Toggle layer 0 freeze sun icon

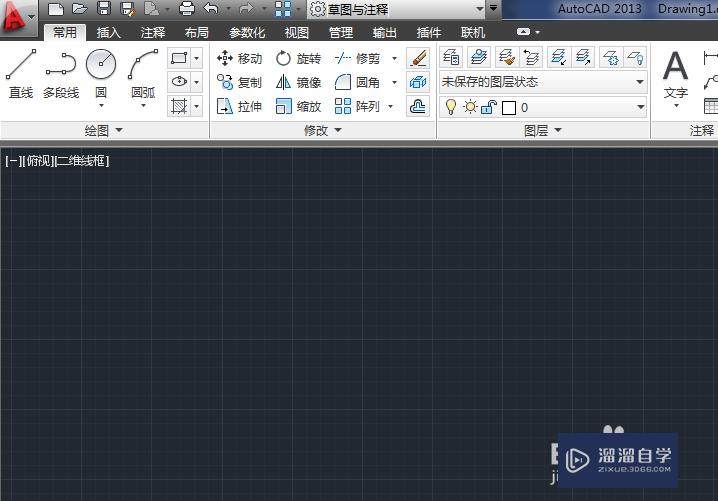(x=470, y=107)
